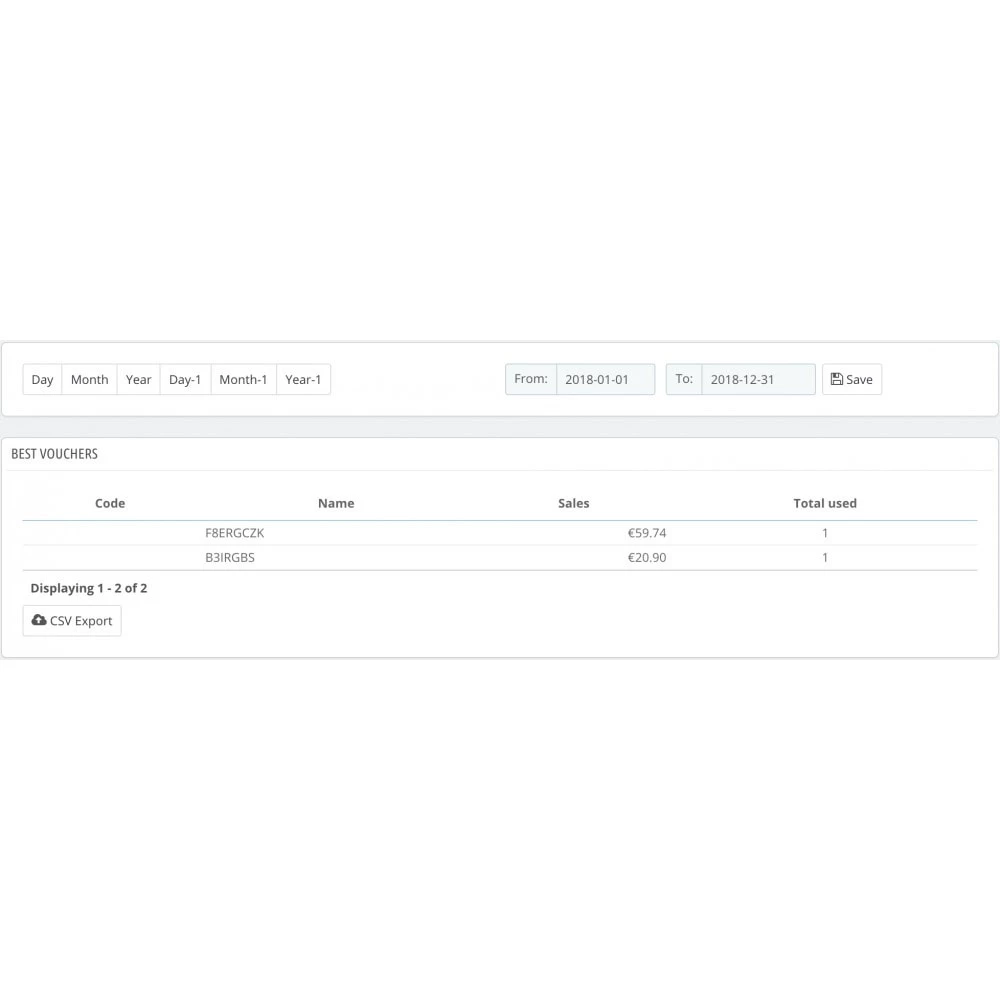The height and width of the screenshot is (1000, 1000).
Task: Select the Year period button
Action: 138,379
